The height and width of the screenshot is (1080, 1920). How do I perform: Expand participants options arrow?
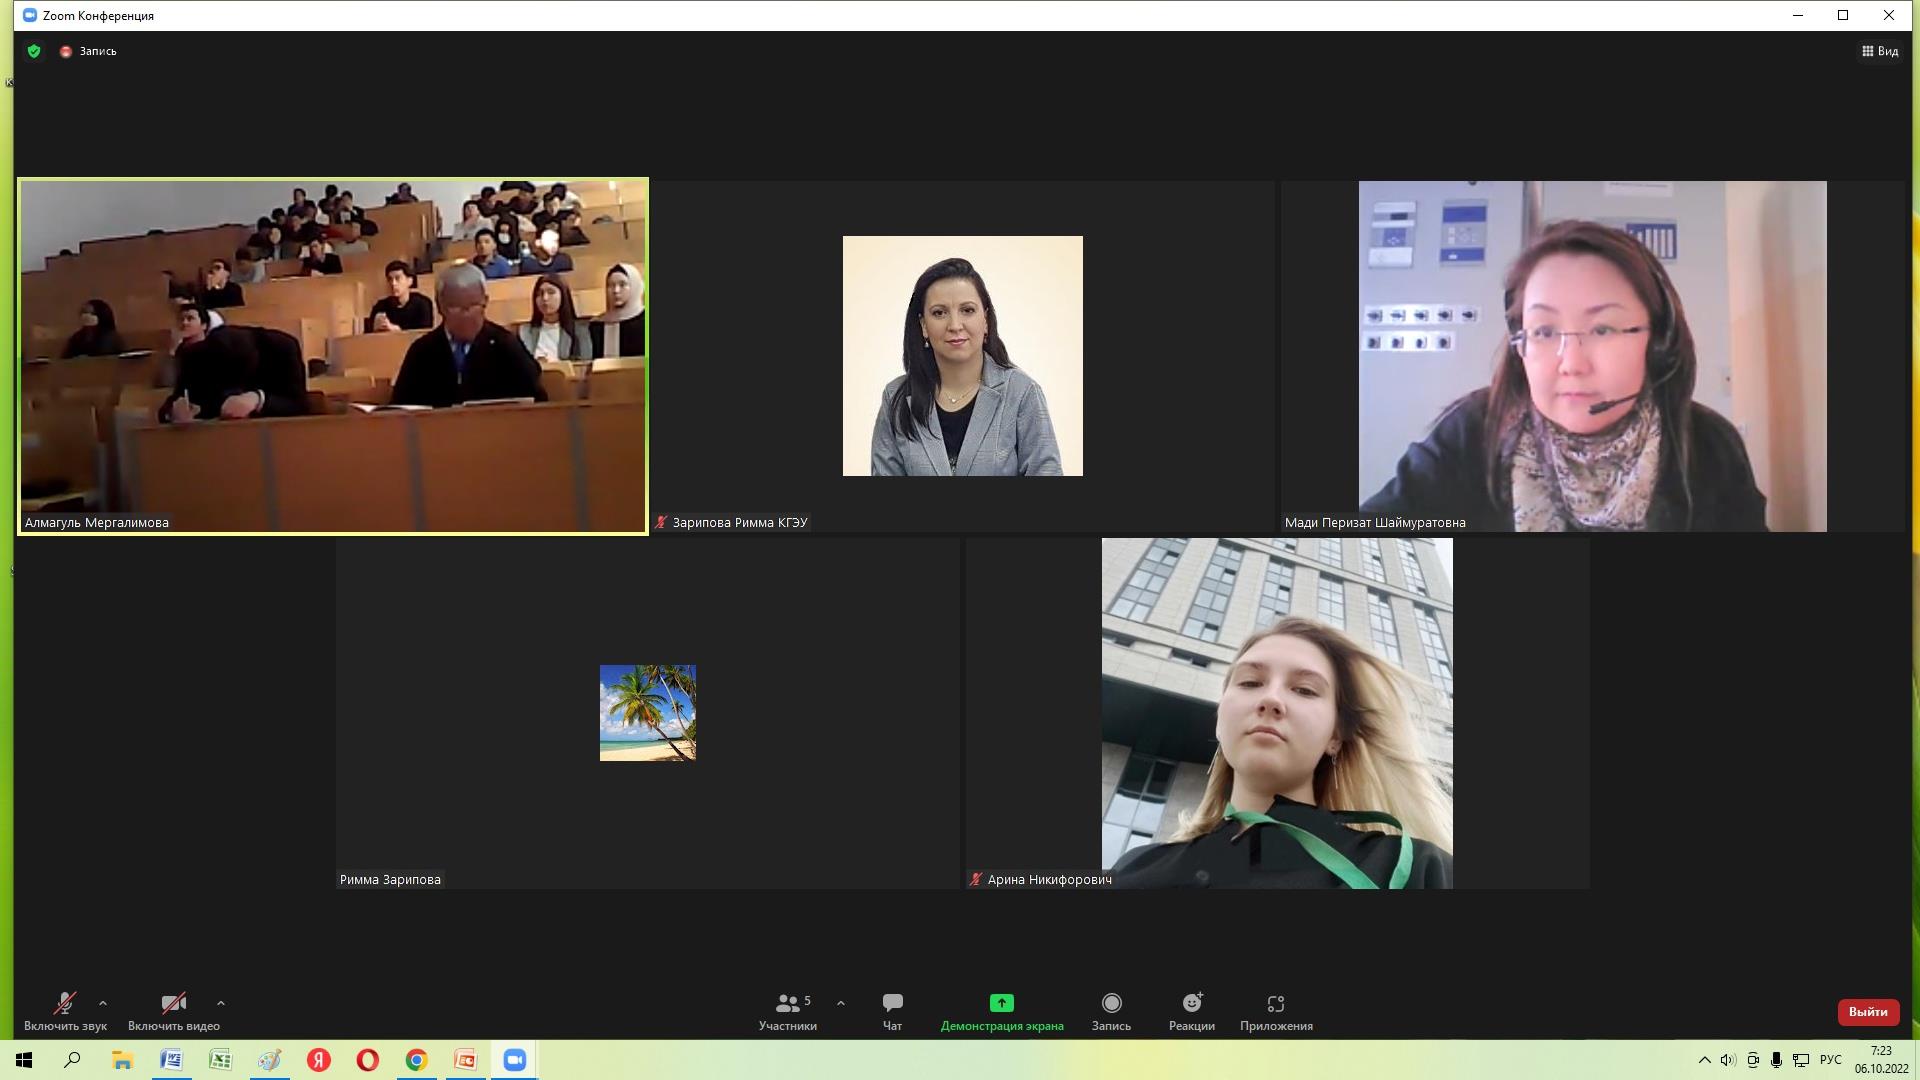841,1003
